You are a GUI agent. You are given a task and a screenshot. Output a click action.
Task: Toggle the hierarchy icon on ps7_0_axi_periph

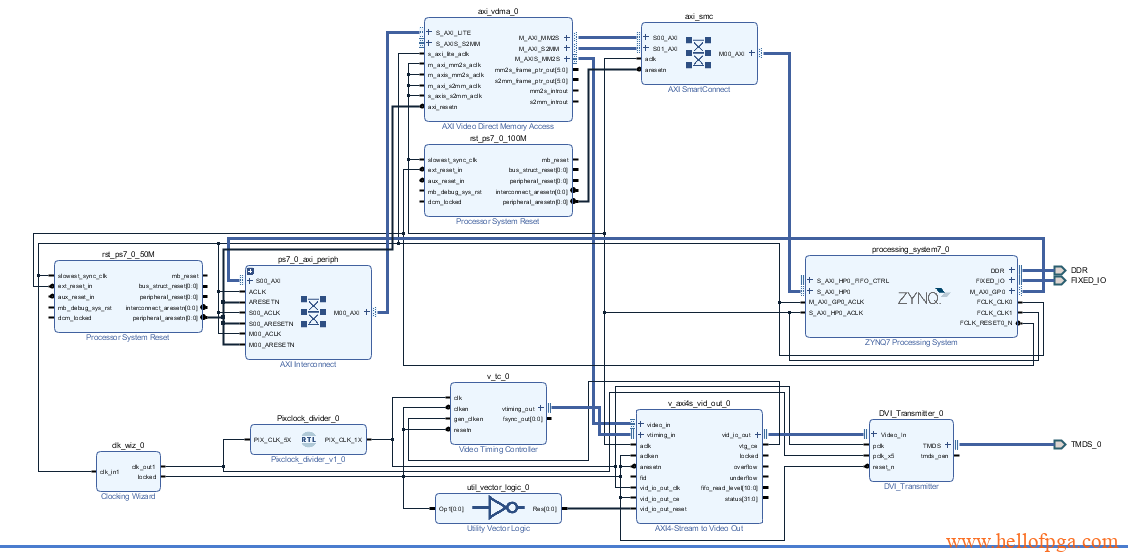[x=251, y=271]
